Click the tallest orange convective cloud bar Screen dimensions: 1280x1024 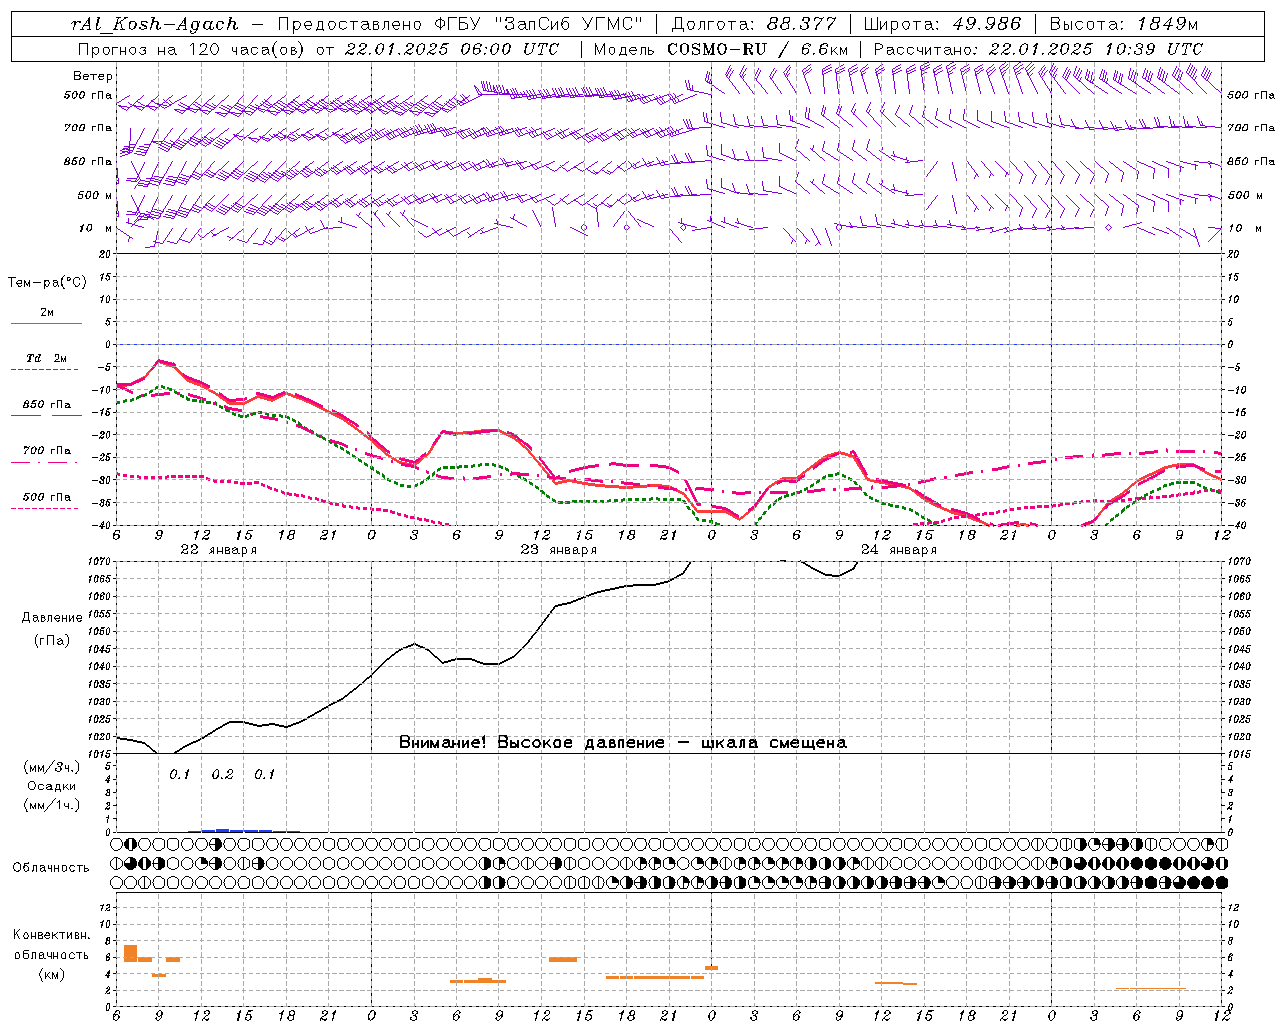(130, 953)
